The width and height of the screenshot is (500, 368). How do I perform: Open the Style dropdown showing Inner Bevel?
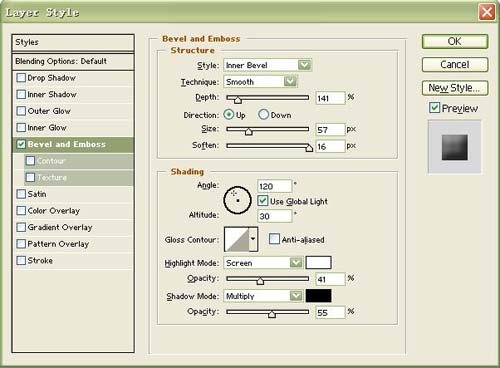tap(267, 65)
